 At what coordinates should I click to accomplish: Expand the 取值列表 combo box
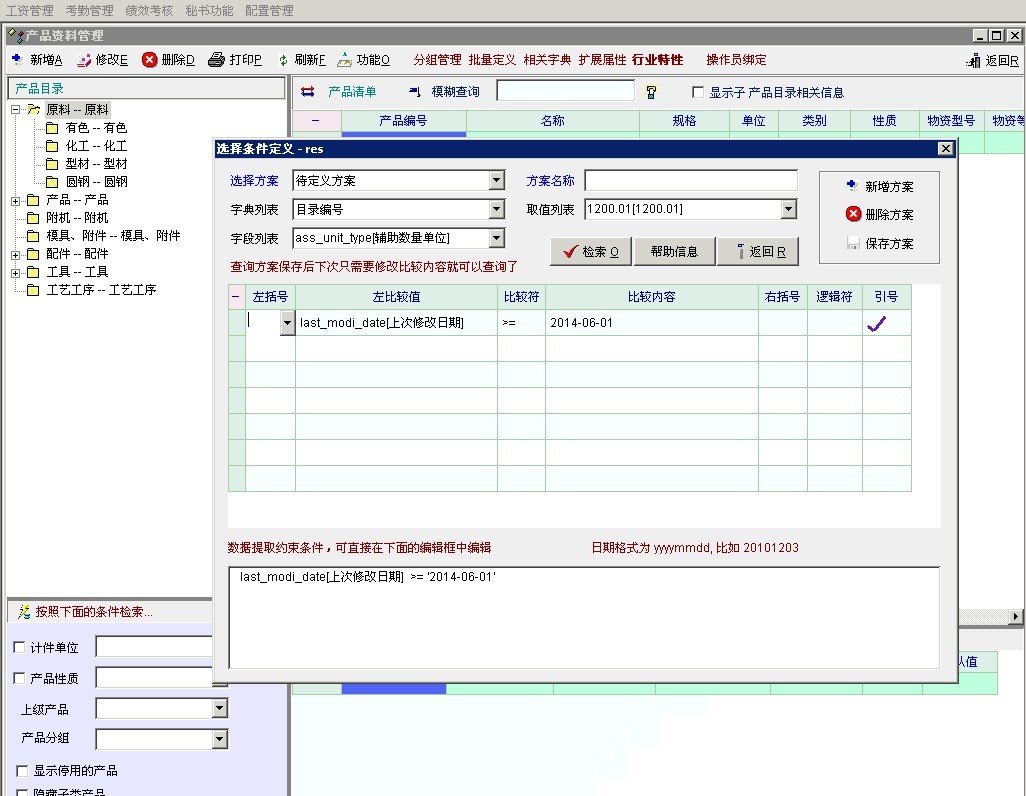789,209
